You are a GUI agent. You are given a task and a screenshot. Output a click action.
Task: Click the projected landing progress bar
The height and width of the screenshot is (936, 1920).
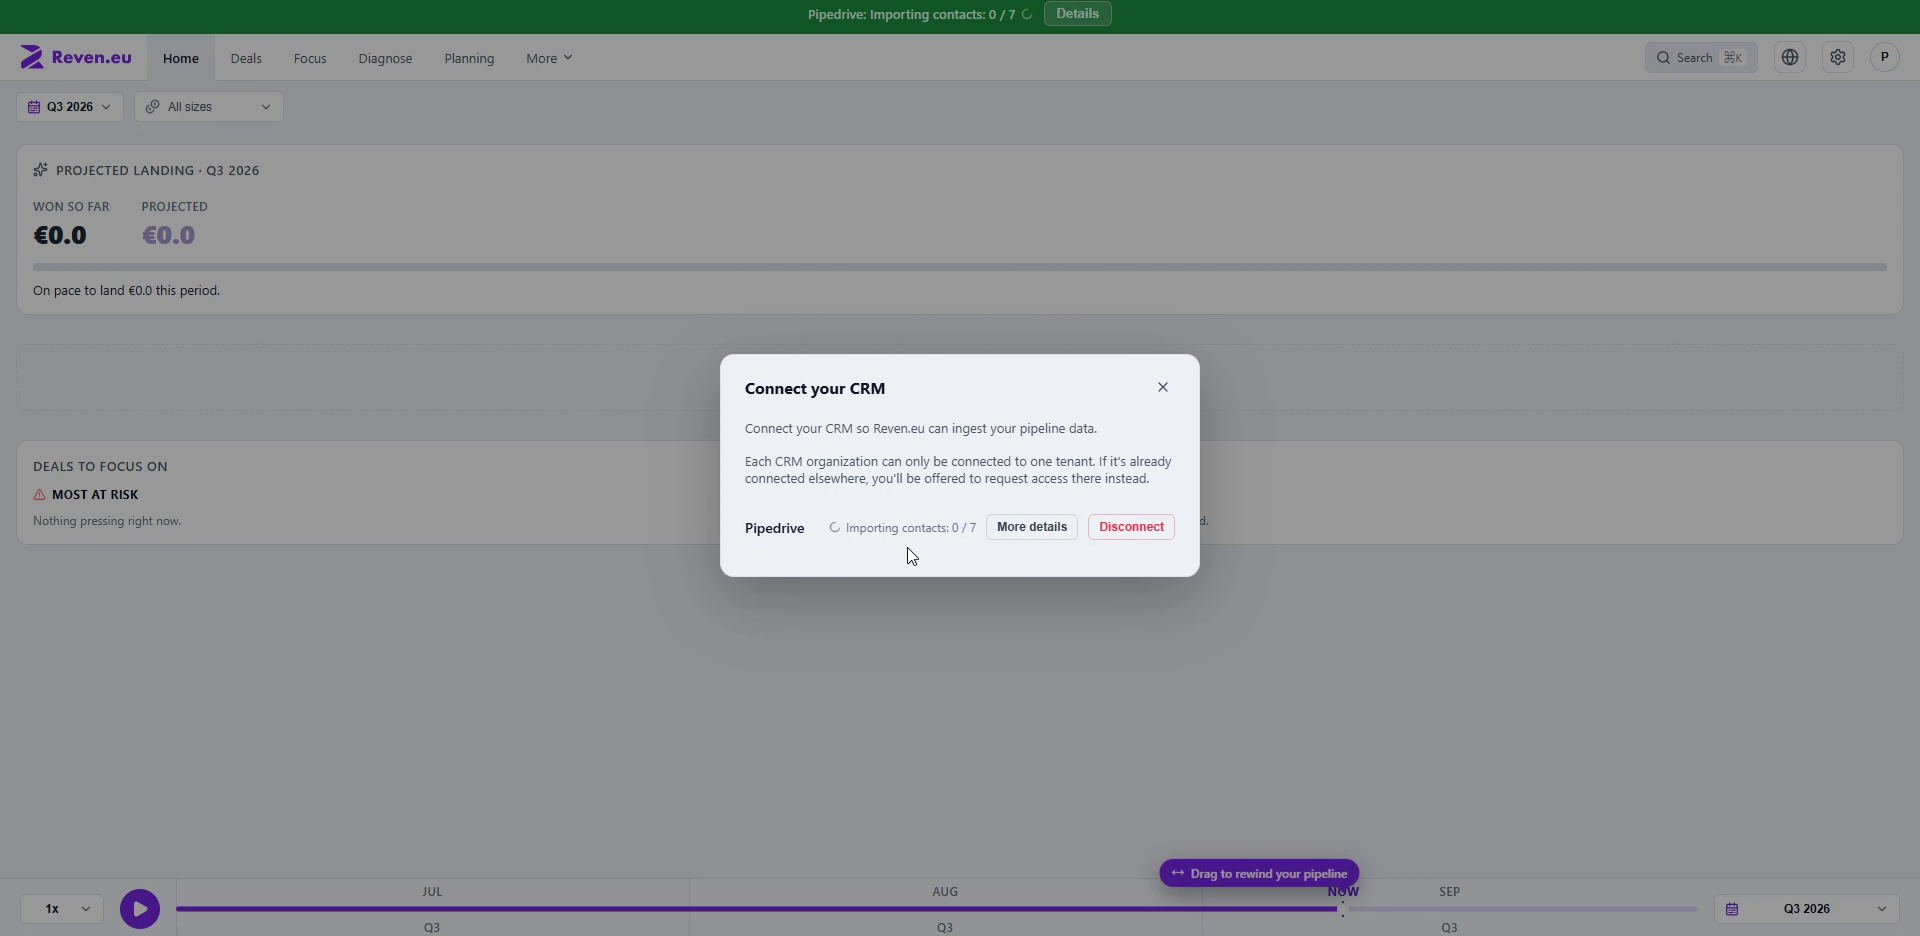[x=960, y=267]
